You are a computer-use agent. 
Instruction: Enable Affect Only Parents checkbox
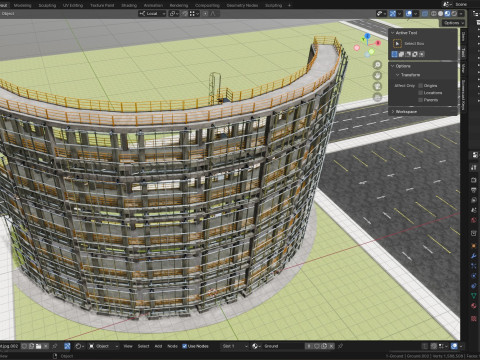[x=421, y=100]
